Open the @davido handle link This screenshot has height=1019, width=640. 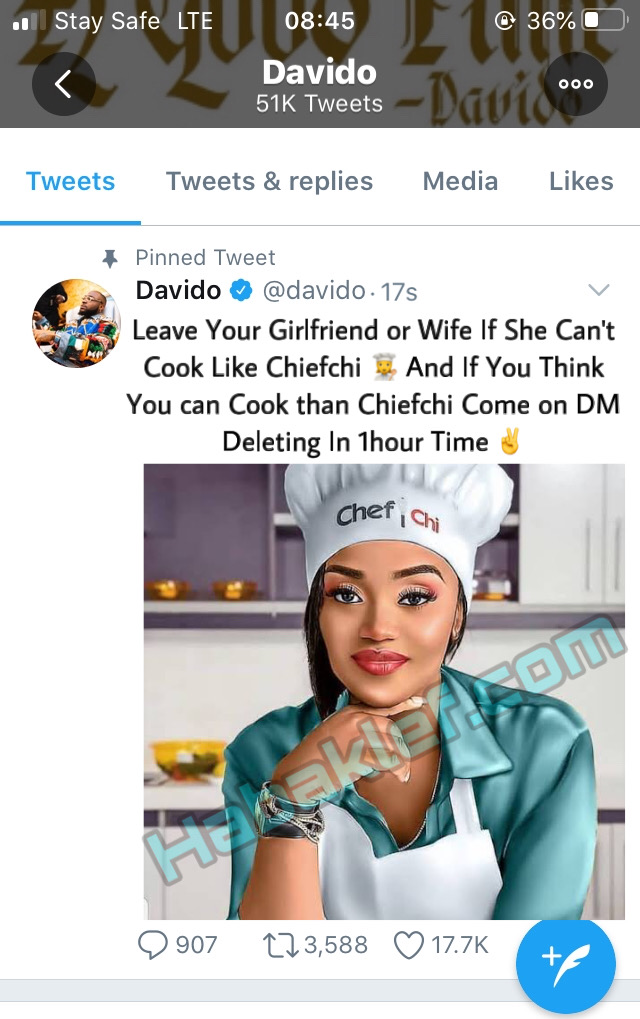click(x=313, y=291)
